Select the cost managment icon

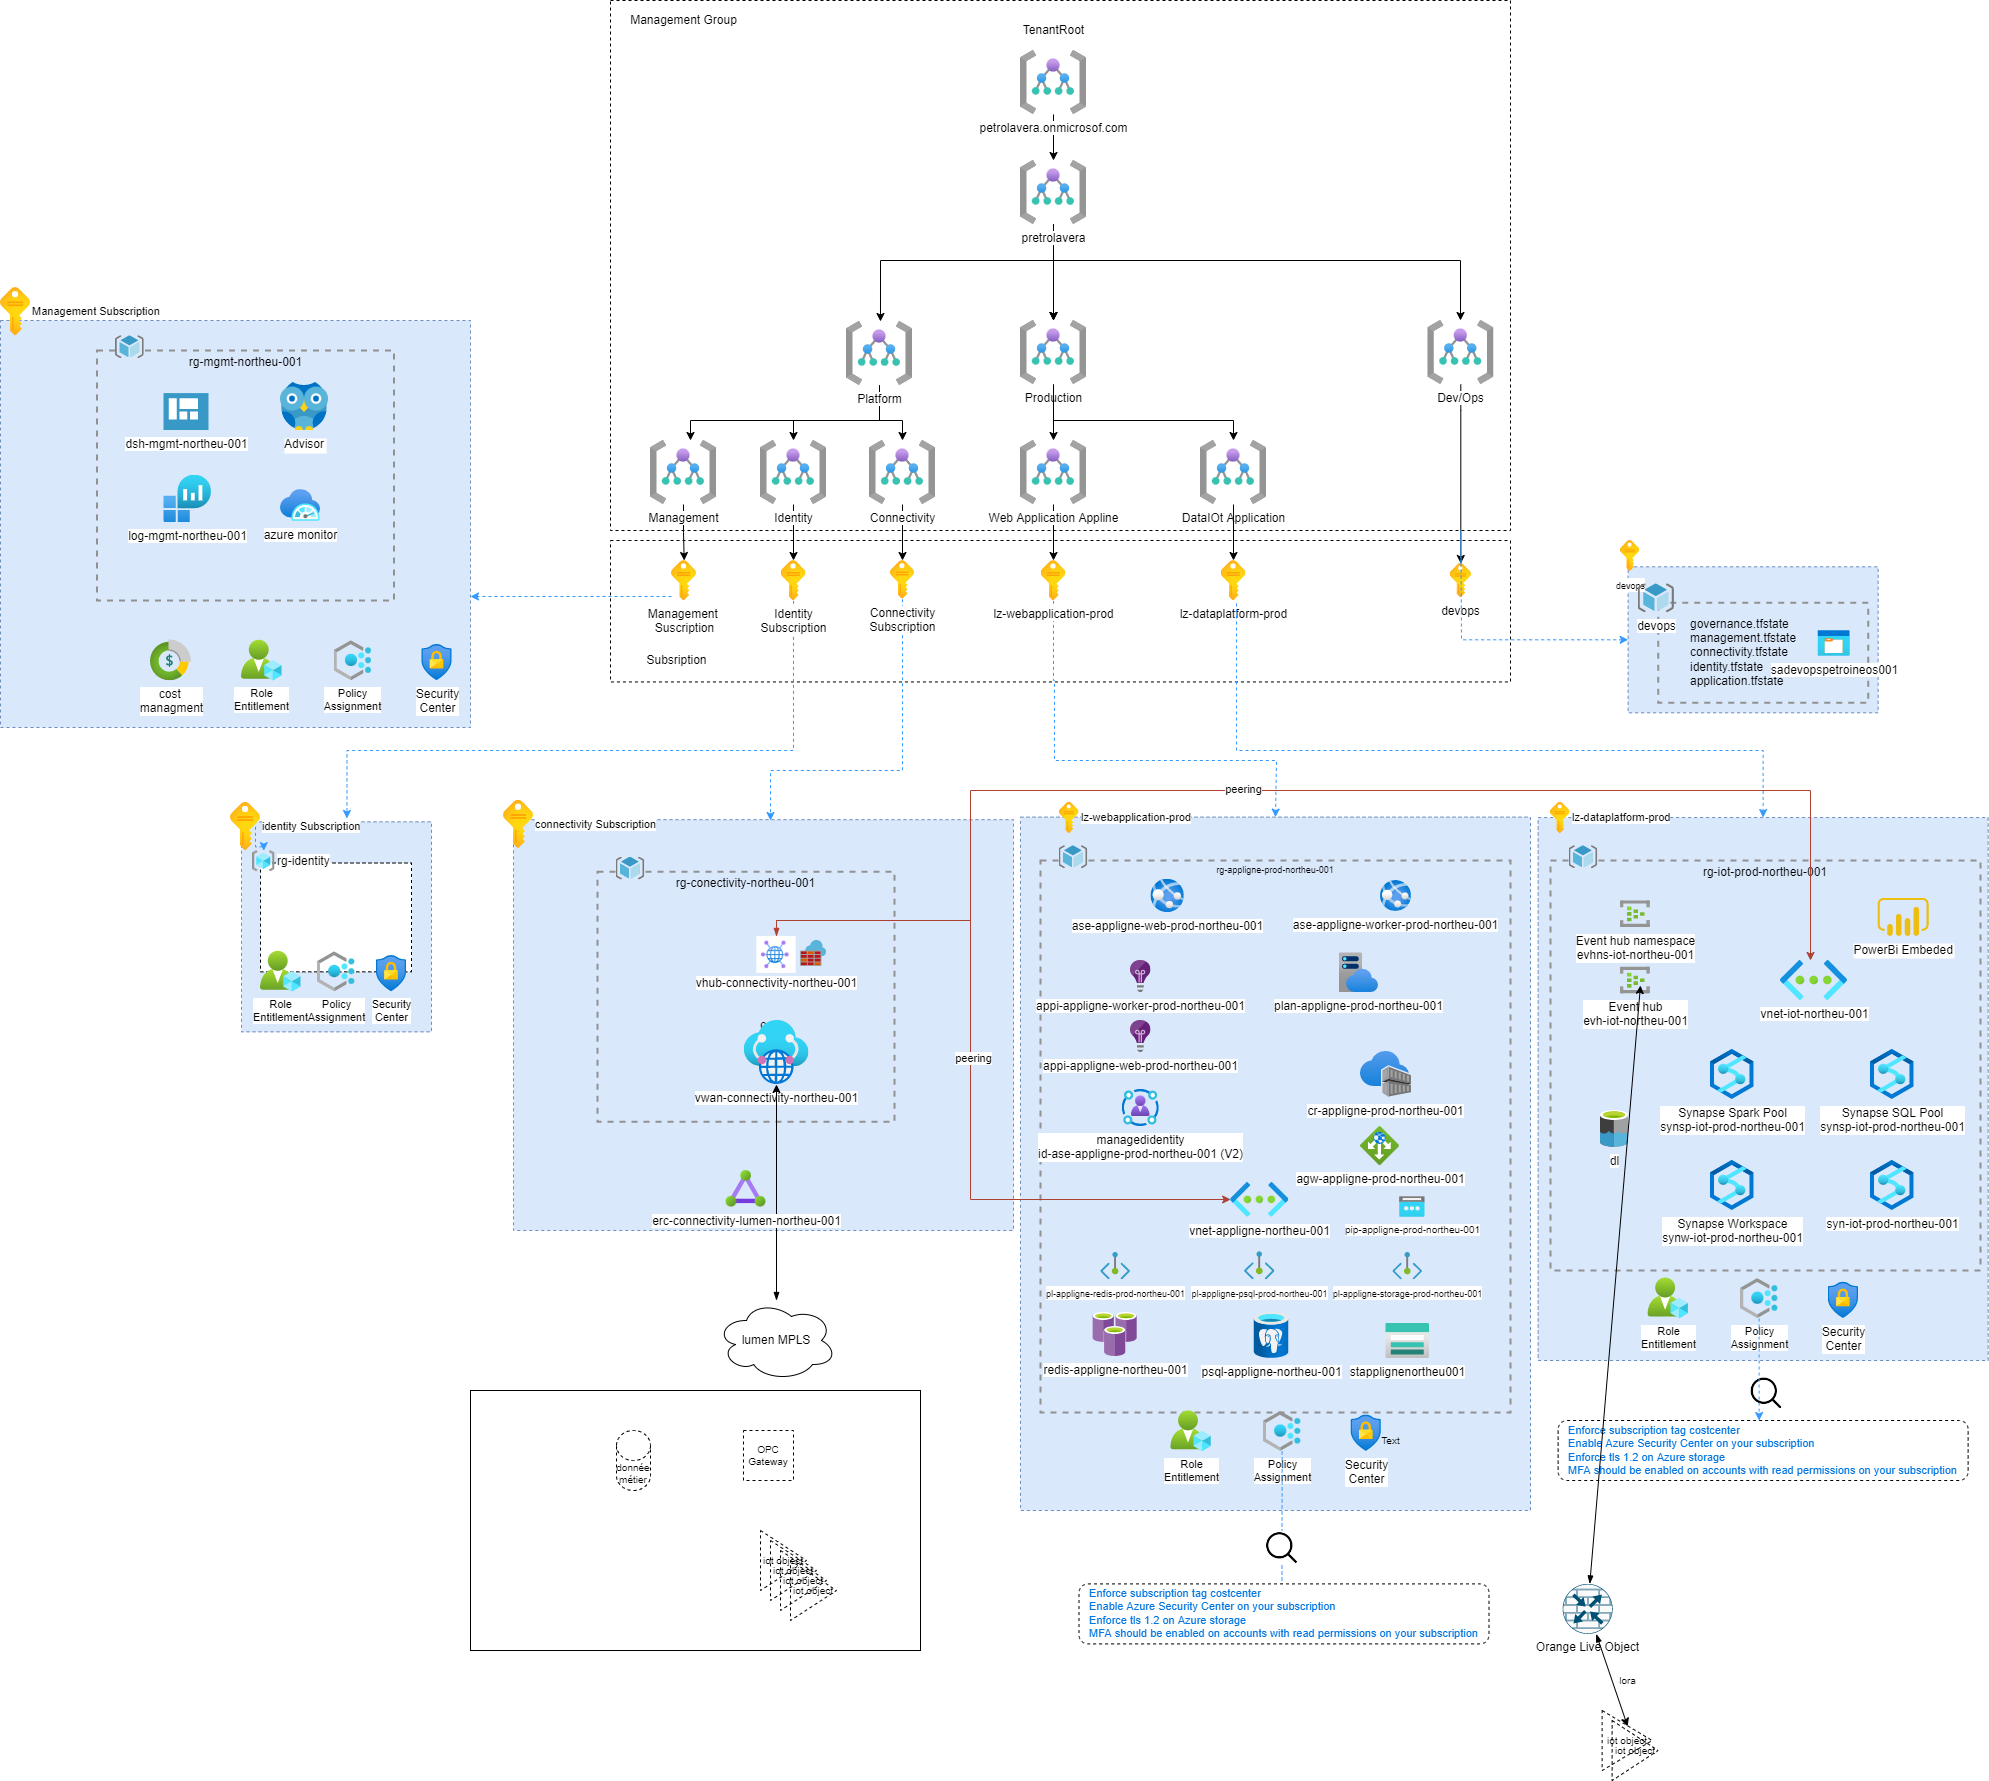pyautogui.click(x=170, y=660)
